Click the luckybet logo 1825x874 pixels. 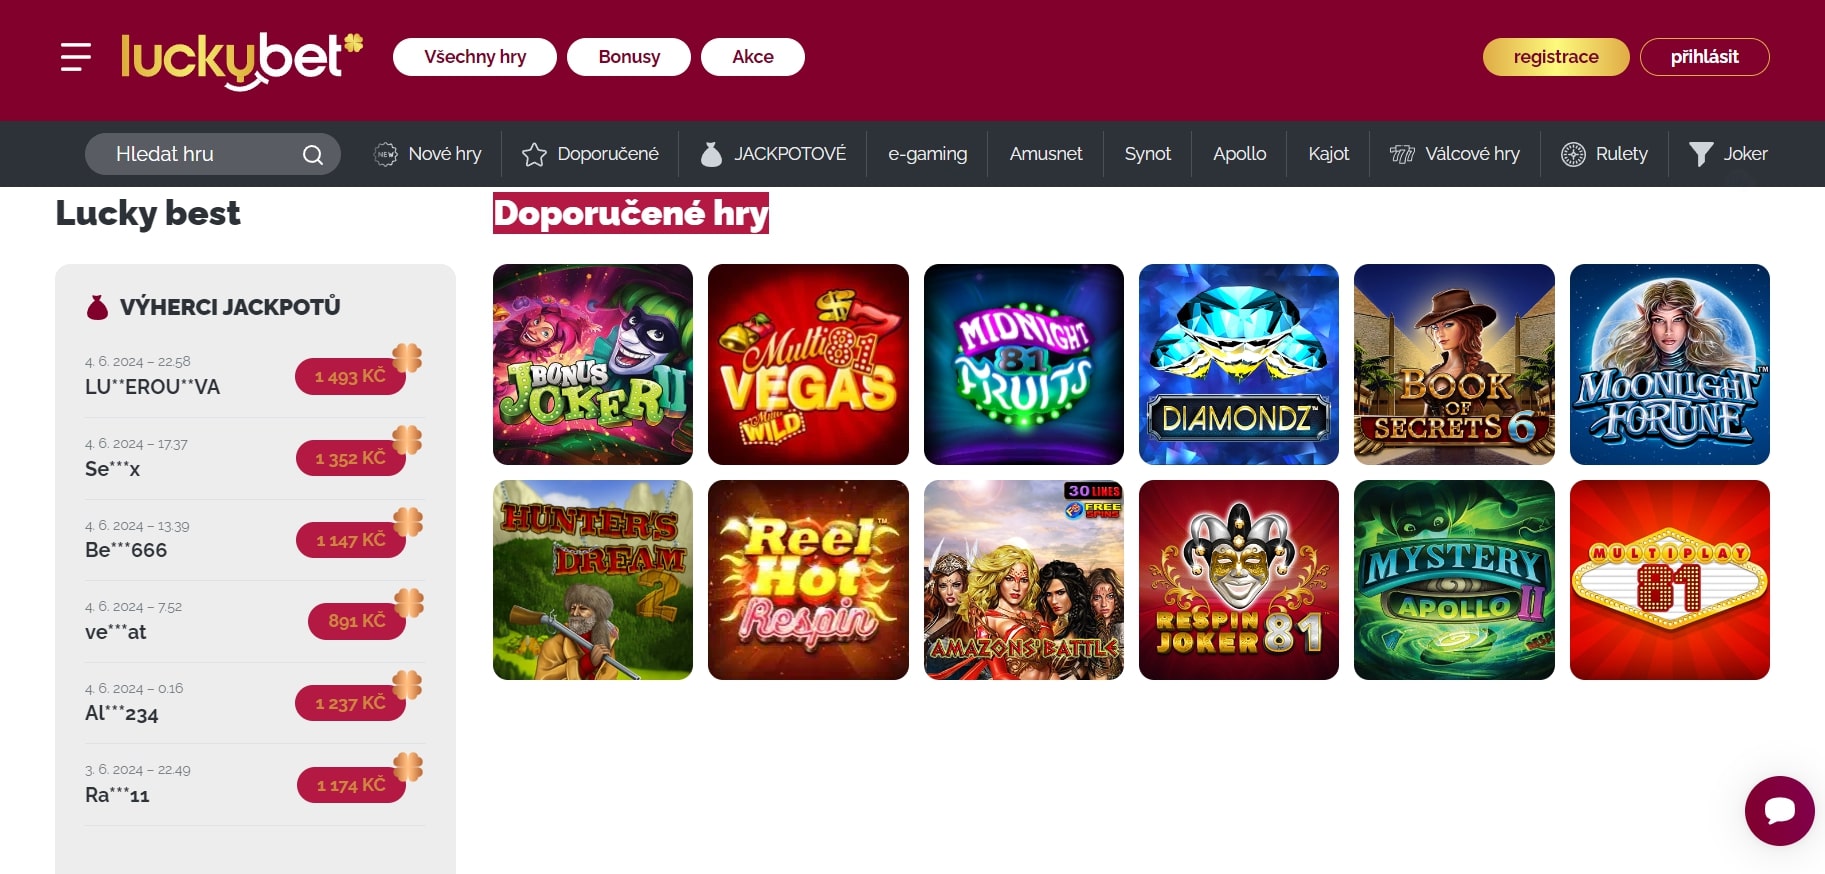(242, 60)
